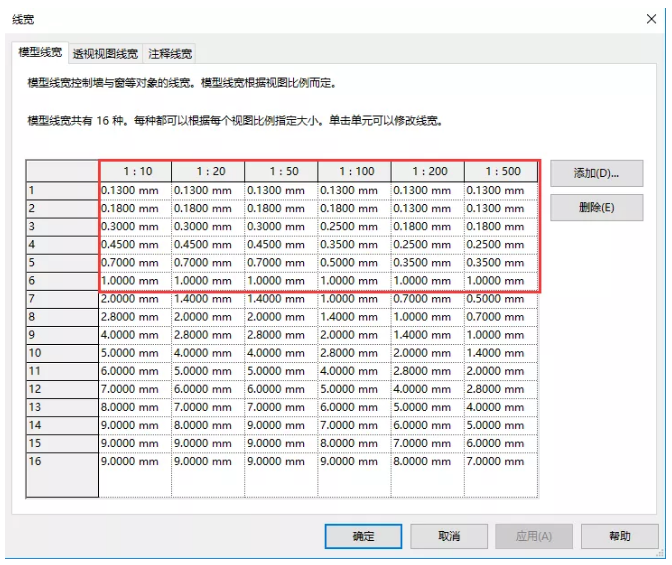Edit row 14 width under 1 : 500

coord(501,425)
